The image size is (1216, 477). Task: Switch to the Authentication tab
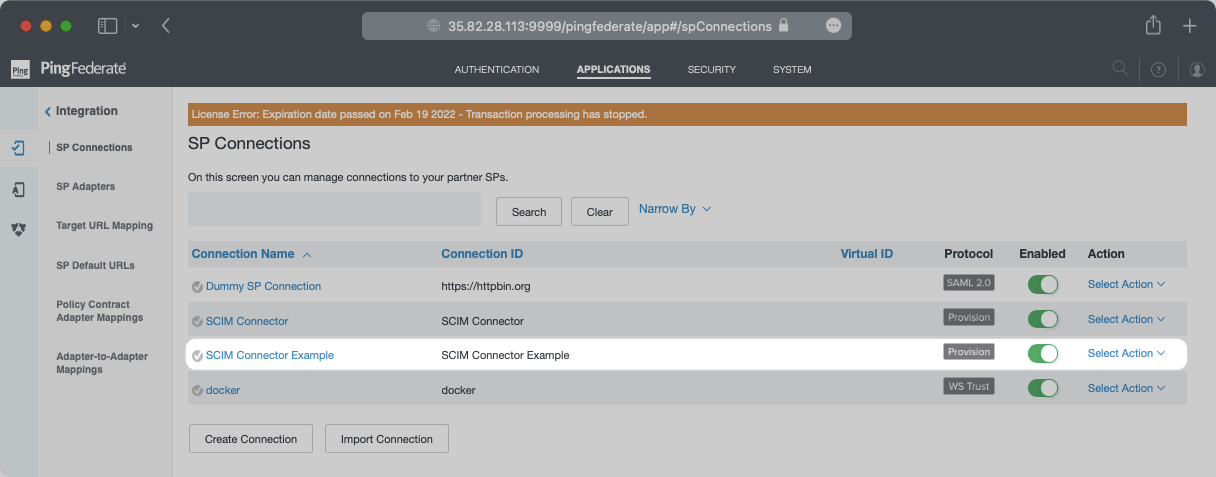pos(496,70)
